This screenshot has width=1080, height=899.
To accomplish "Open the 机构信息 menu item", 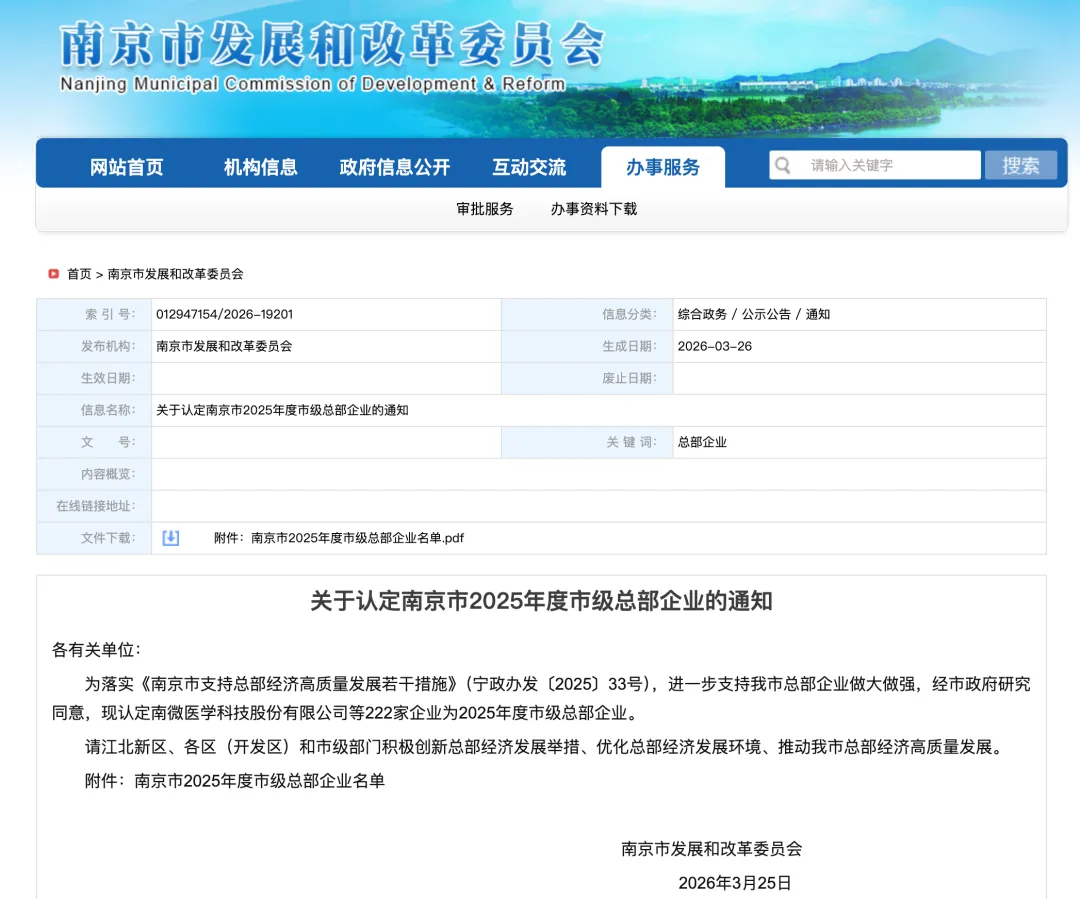I will [260, 167].
